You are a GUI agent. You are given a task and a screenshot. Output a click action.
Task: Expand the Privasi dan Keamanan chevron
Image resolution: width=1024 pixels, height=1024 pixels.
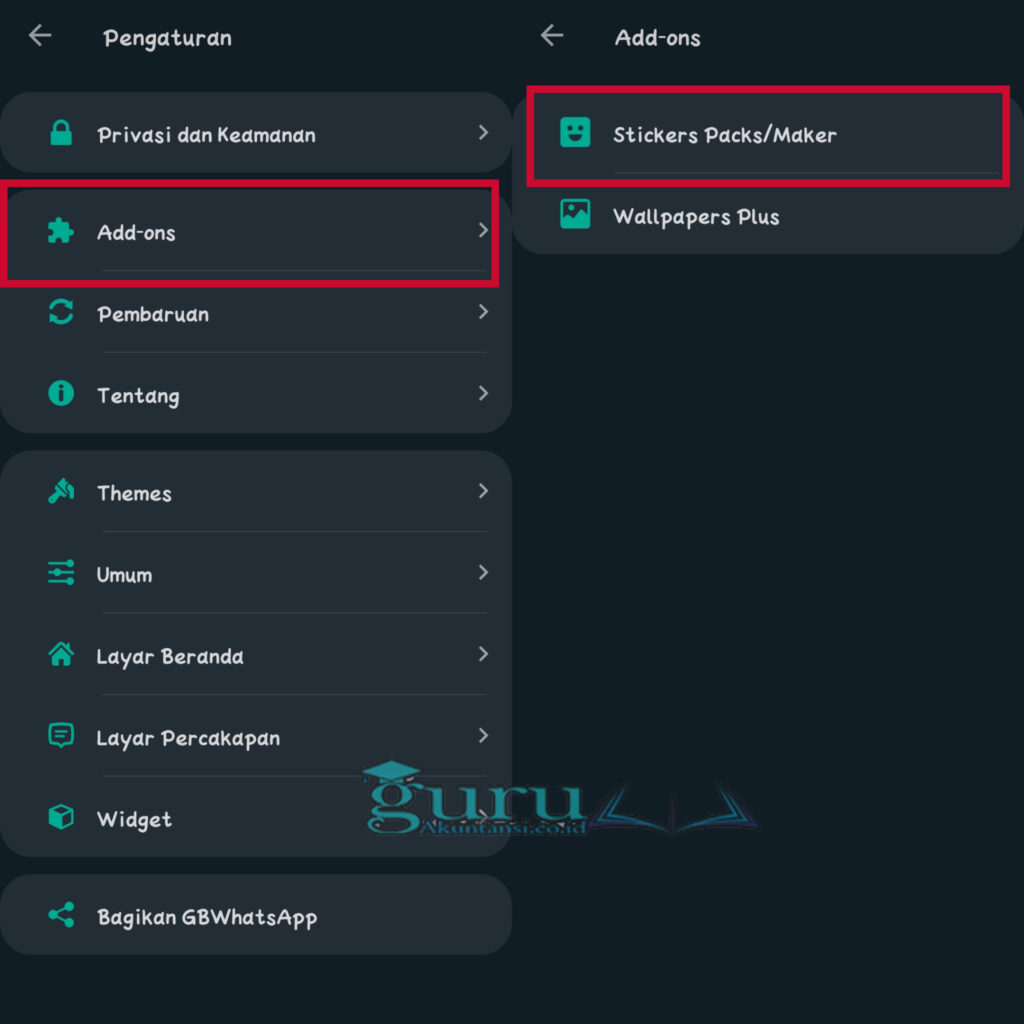(x=483, y=133)
